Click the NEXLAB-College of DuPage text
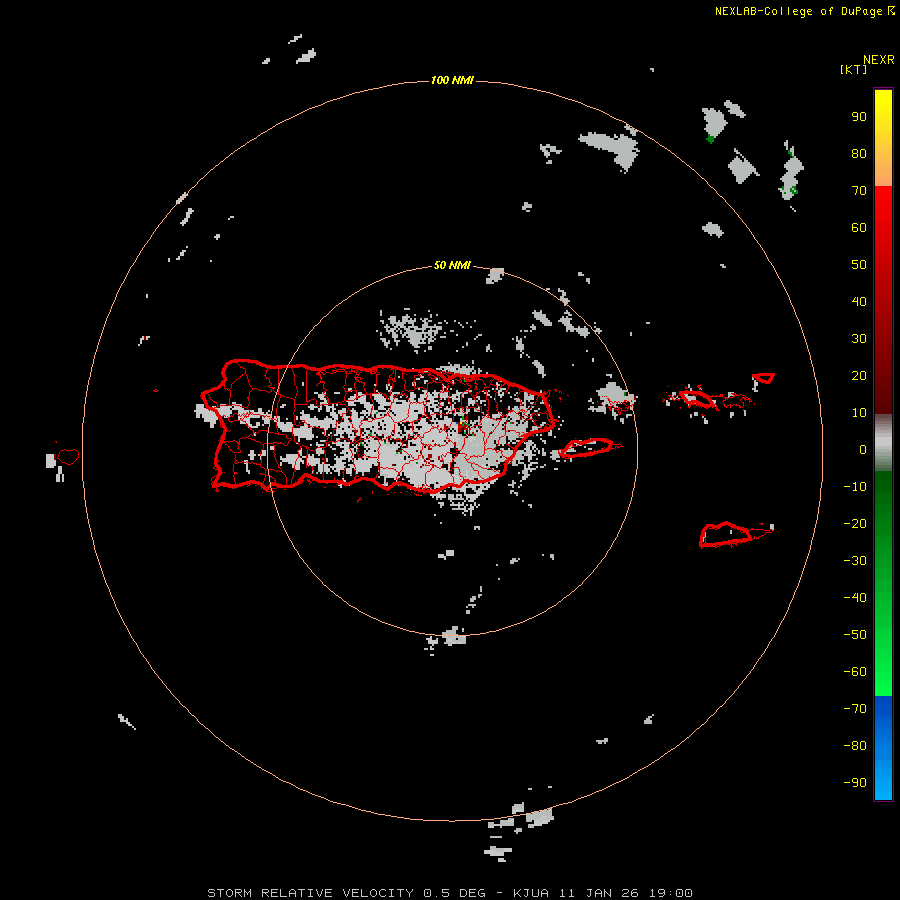 [x=798, y=11]
